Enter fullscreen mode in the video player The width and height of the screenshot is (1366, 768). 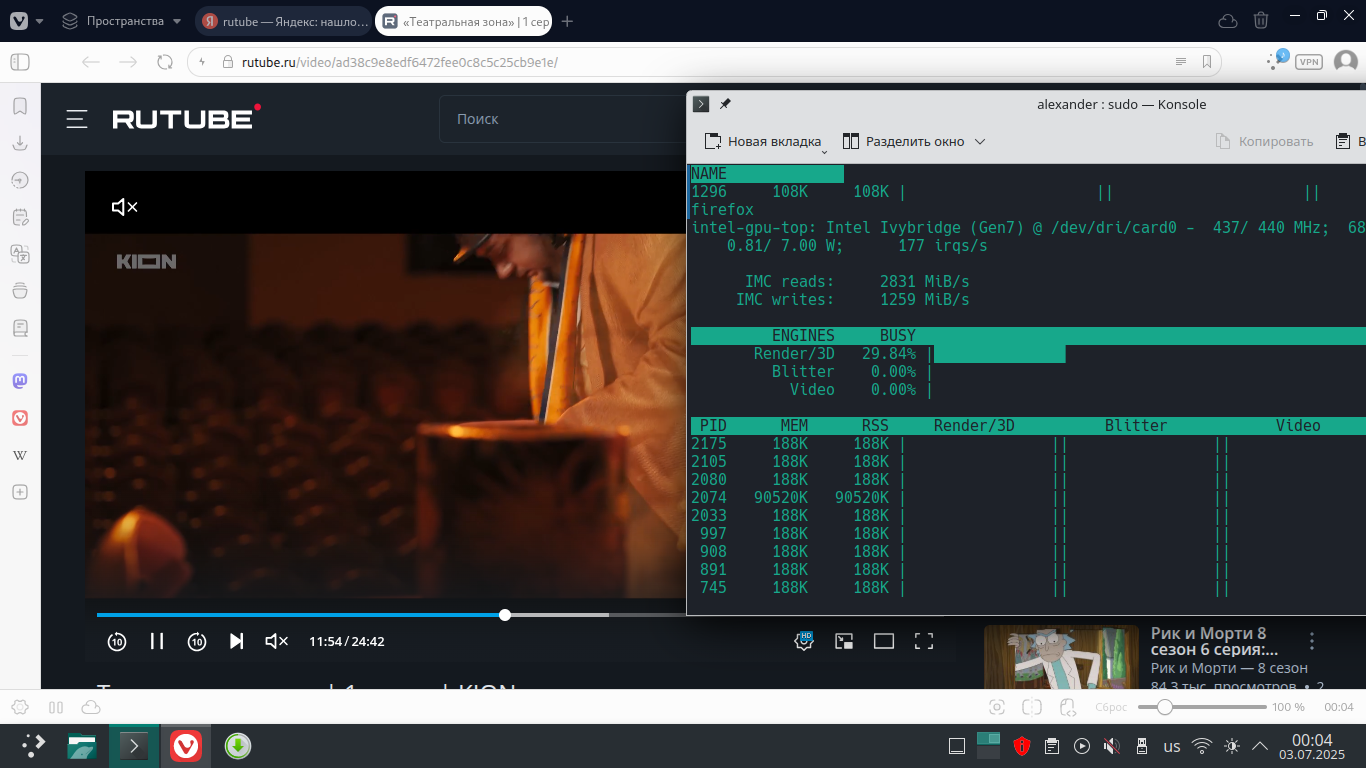pos(924,641)
